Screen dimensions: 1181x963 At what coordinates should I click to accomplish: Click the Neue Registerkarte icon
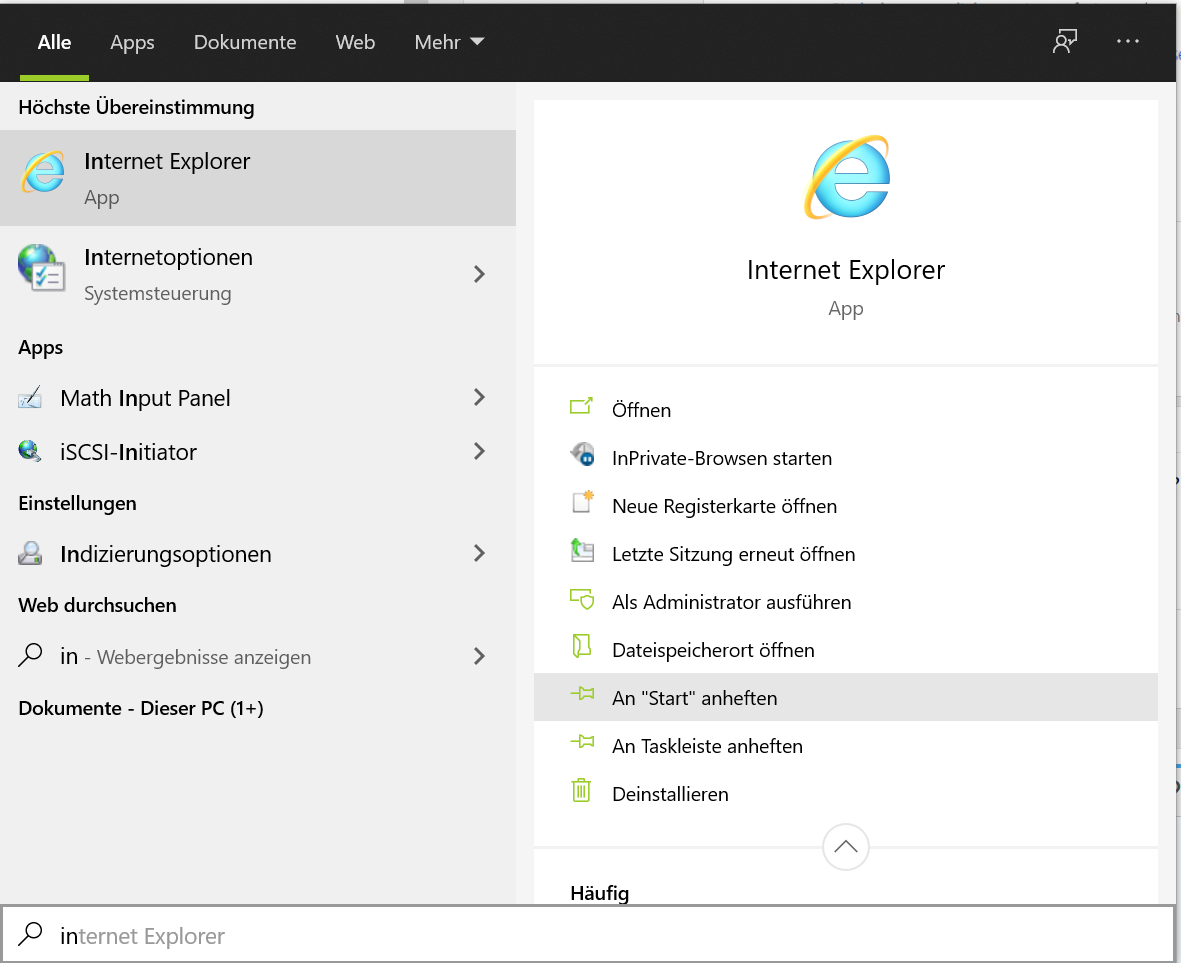click(x=582, y=502)
